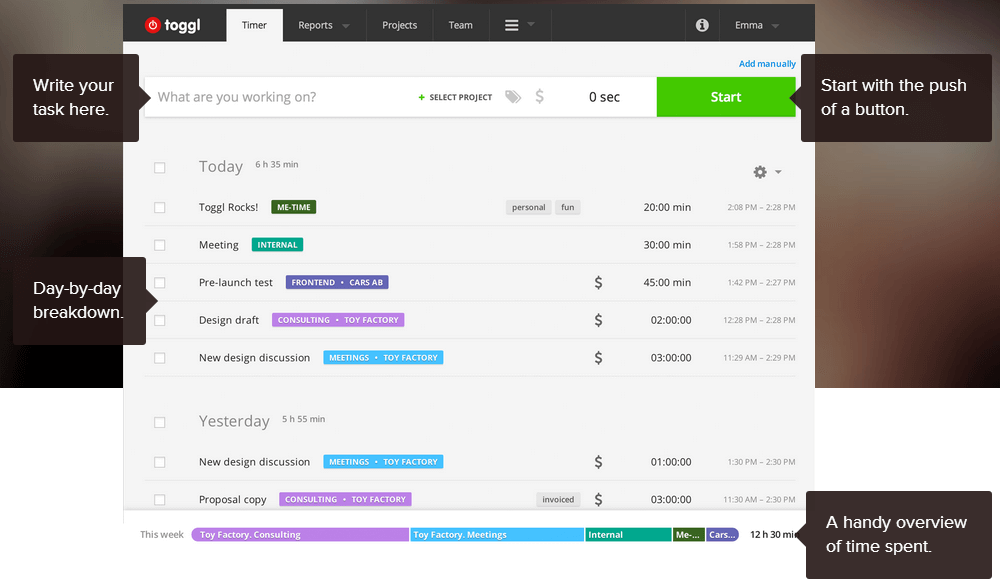This screenshot has width=1000, height=584.
Task: Expand the arrow beside the settings gear
Action: point(778,172)
